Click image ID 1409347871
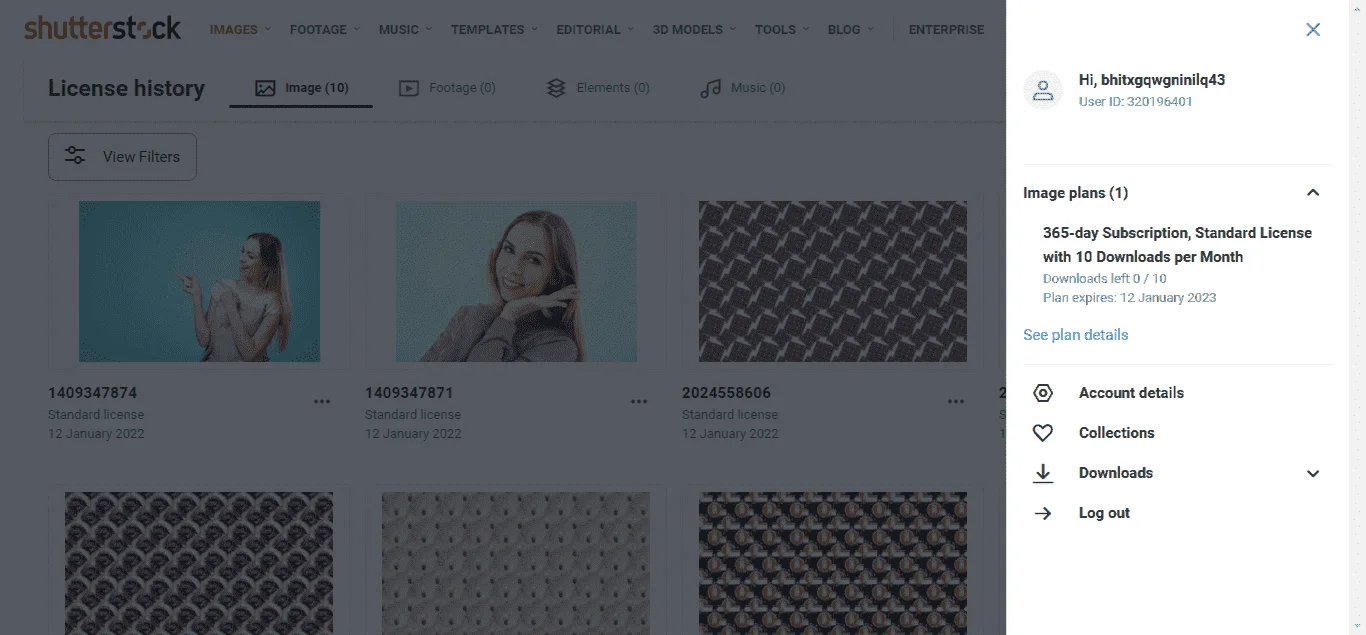Image resolution: width=1366 pixels, height=635 pixels. (x=409, y=393)
